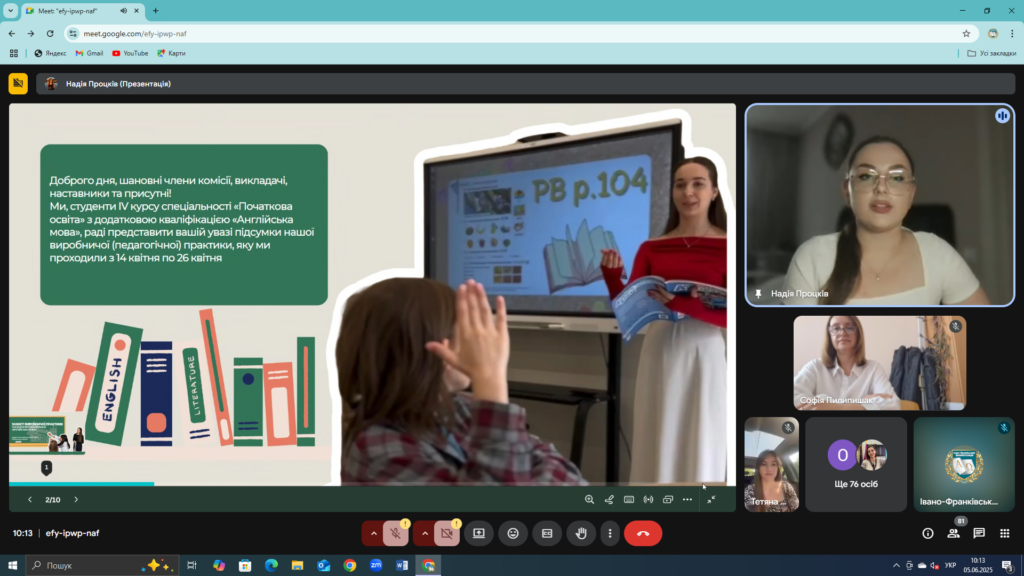Leave the call with red hang-up button

pyautogui.click(x=643, y=534)
